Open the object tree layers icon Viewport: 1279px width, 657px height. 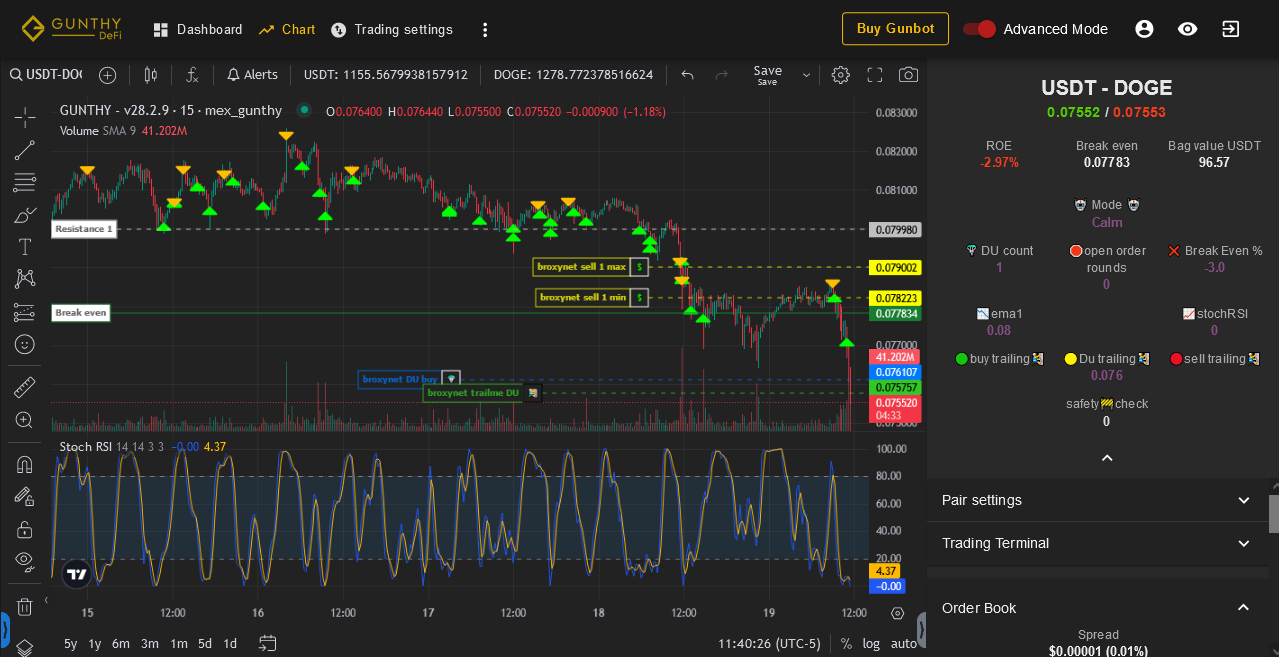(25, 648)
